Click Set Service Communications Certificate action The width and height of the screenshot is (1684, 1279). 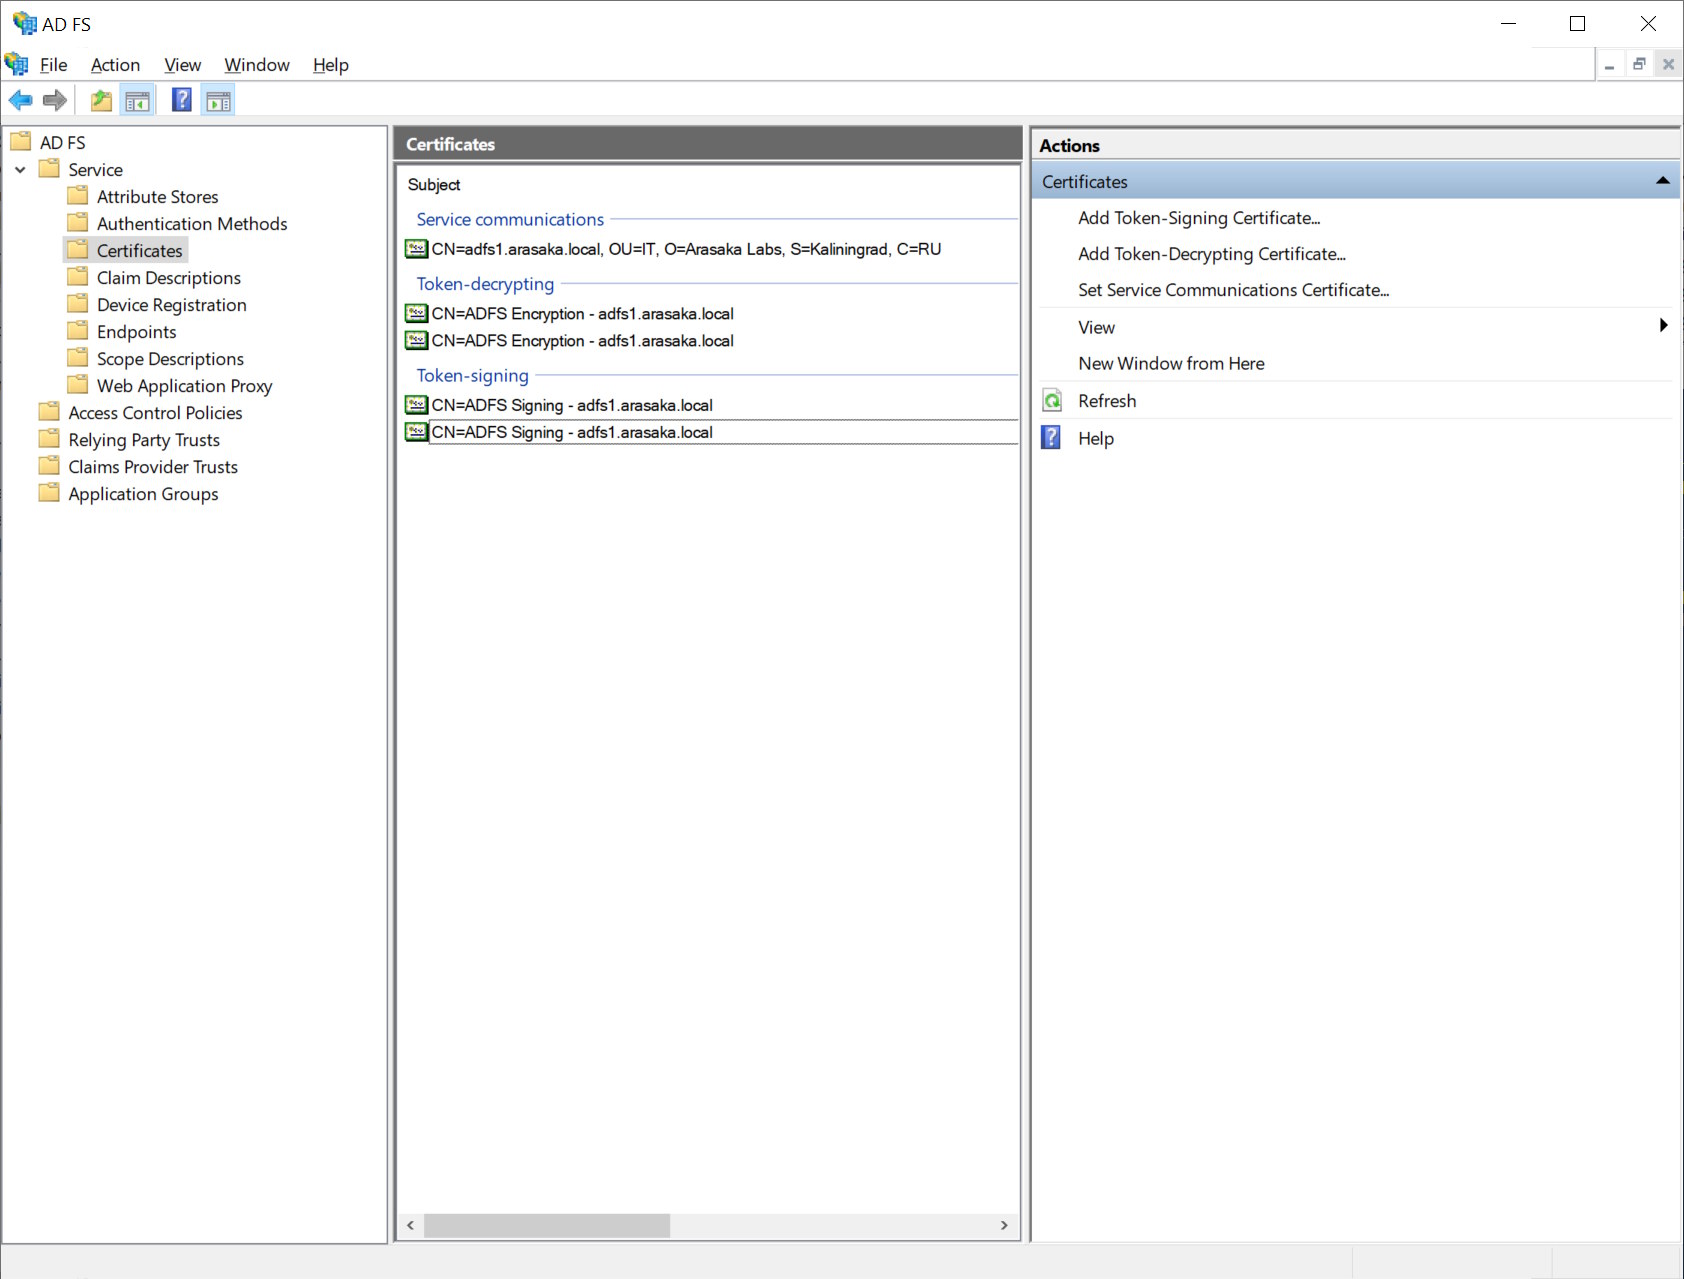coord(1233,290)
